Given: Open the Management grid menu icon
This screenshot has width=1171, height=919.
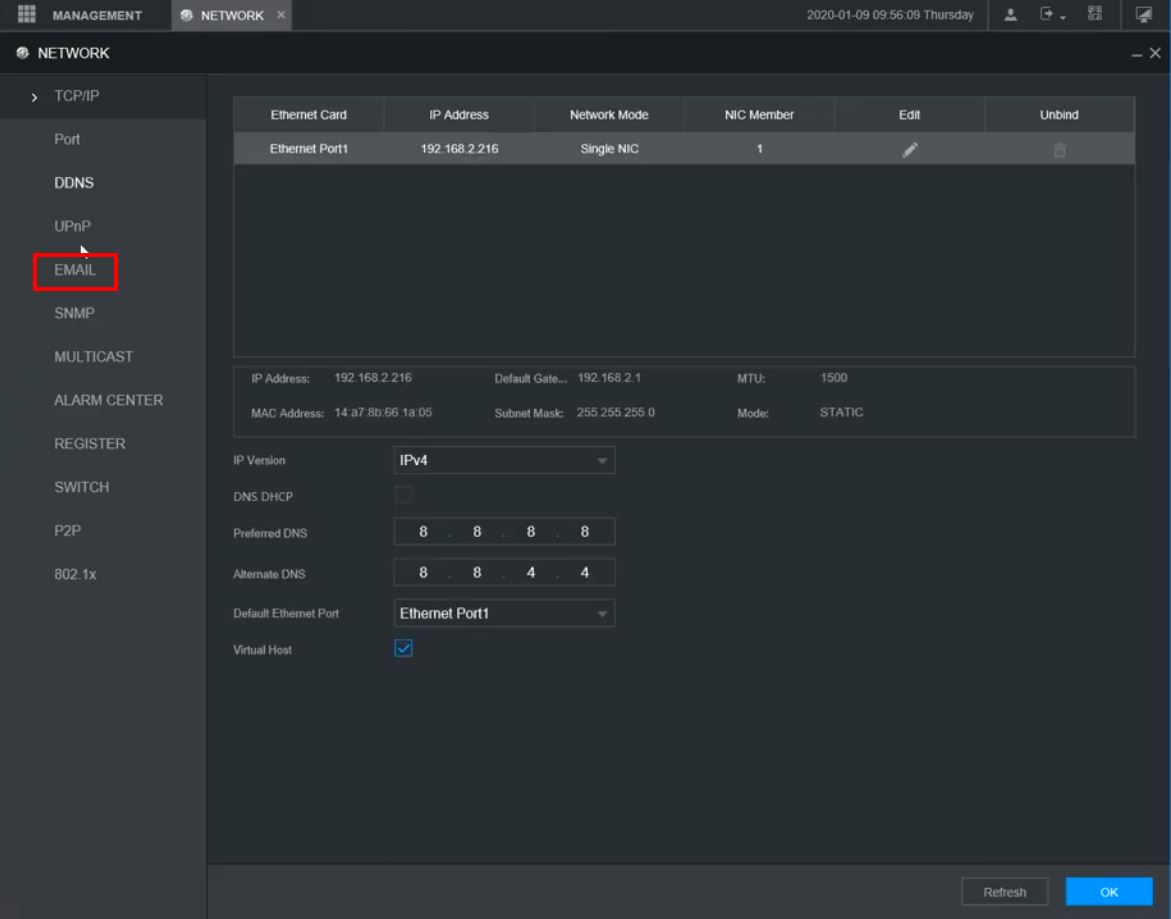Looking at the screenshot, I should pyautogui.click(x=26, y=14).
